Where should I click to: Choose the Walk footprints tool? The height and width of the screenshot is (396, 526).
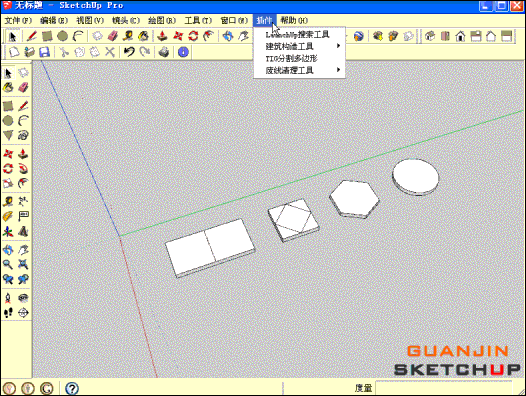[8, 312]
